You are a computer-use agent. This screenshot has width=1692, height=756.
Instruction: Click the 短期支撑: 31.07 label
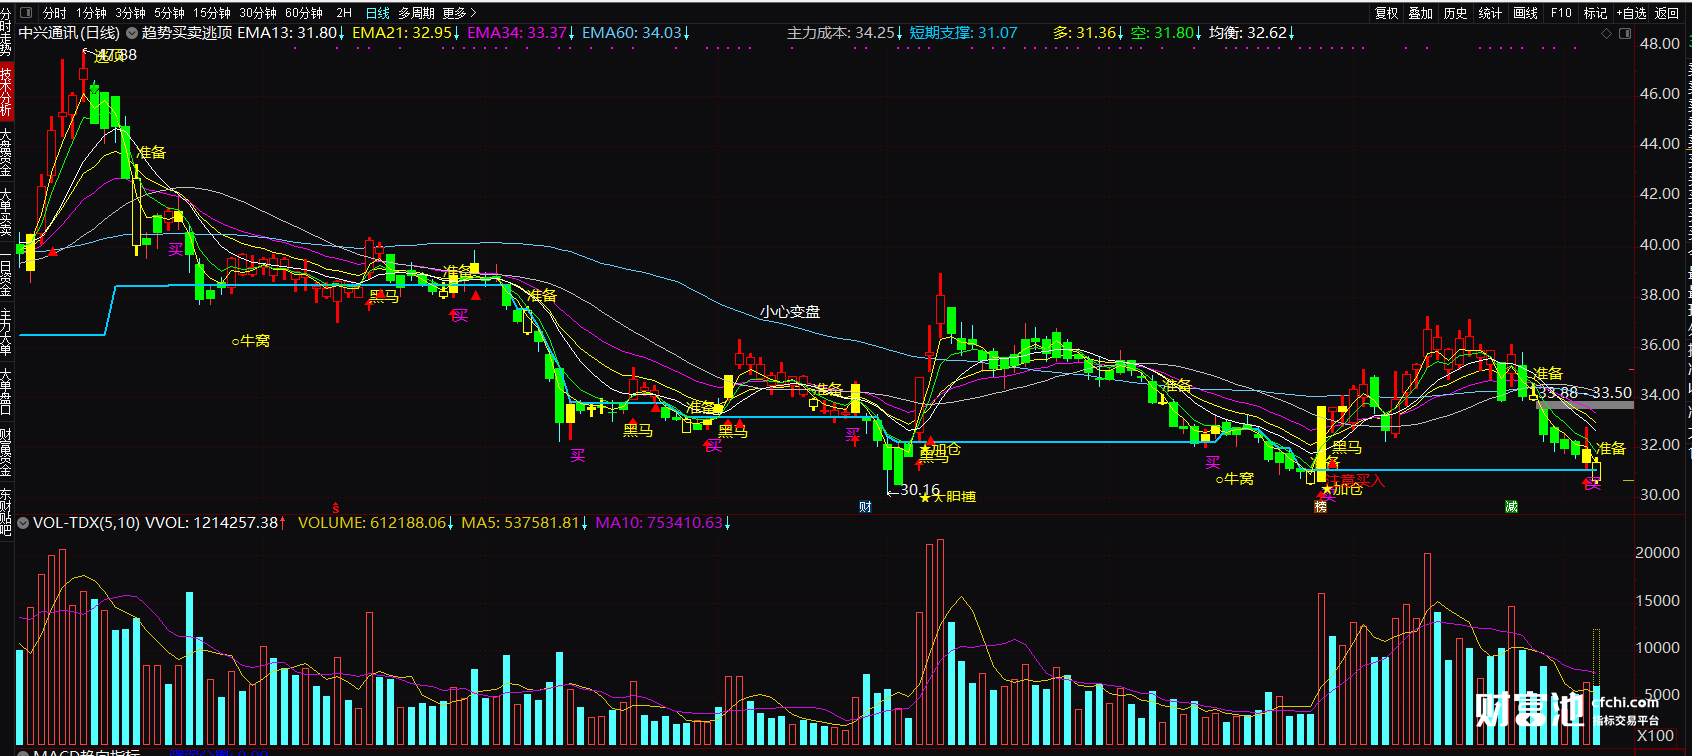pyautogui.click(x=963, y=33)
